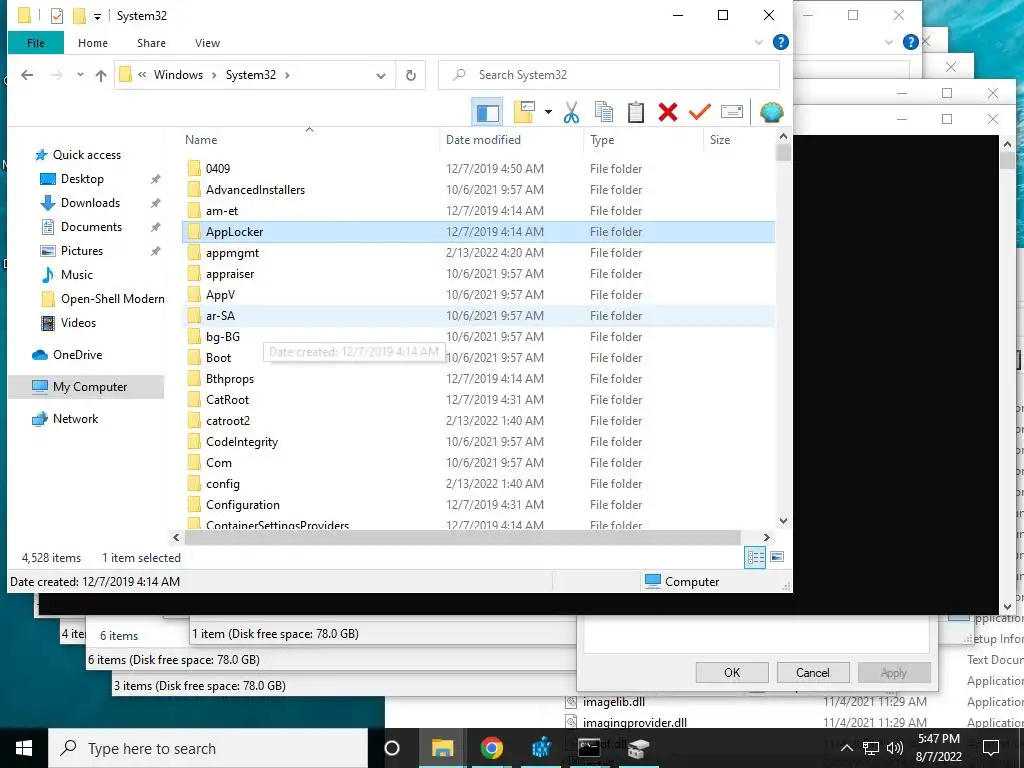Click the Windows breadcrumb segment
Image resolution: width=1024 pixels, height=768 pixels.
coord(178,75)
